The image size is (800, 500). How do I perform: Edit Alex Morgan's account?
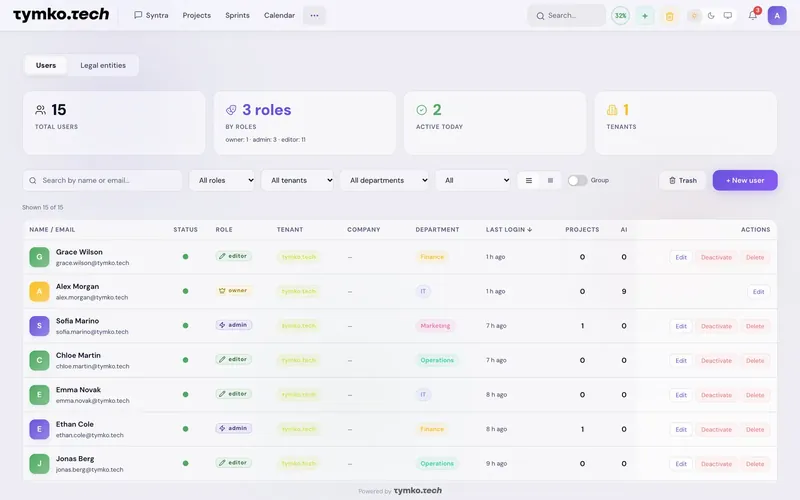(758, 291)
